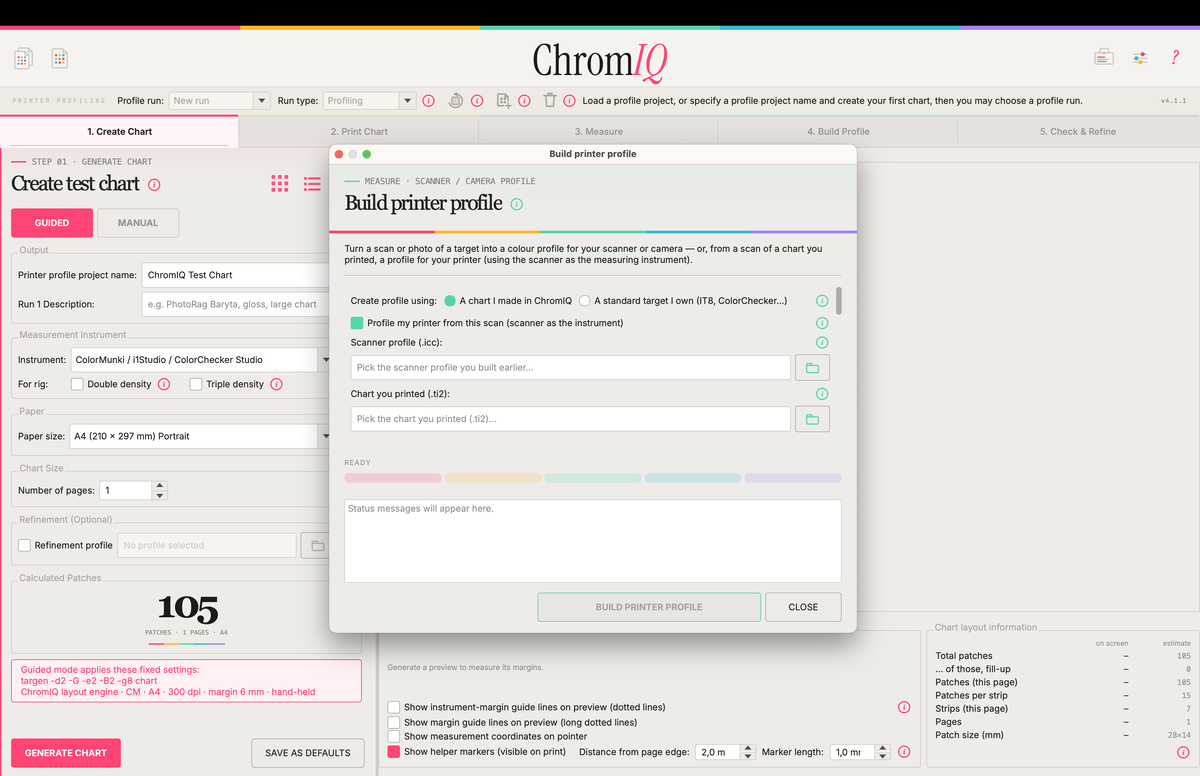Decrease Marker length stepper
Screen dimensions: 1200x776
point(881,757)
